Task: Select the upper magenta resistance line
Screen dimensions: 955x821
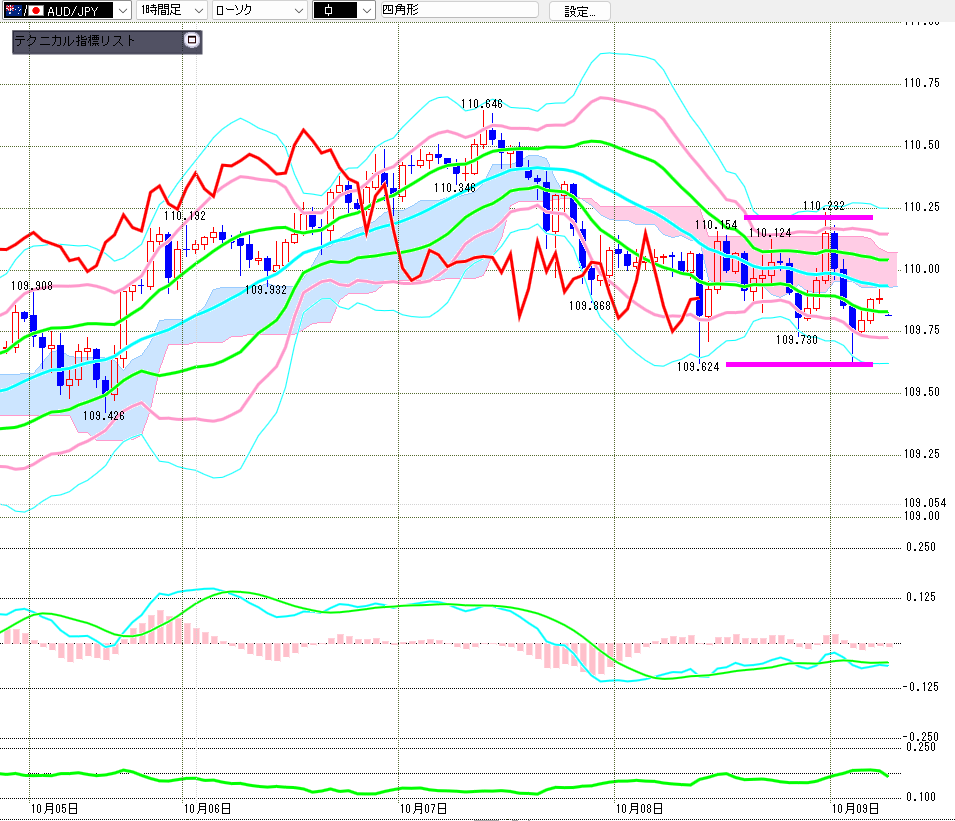Action: click(x=808, y=217)
